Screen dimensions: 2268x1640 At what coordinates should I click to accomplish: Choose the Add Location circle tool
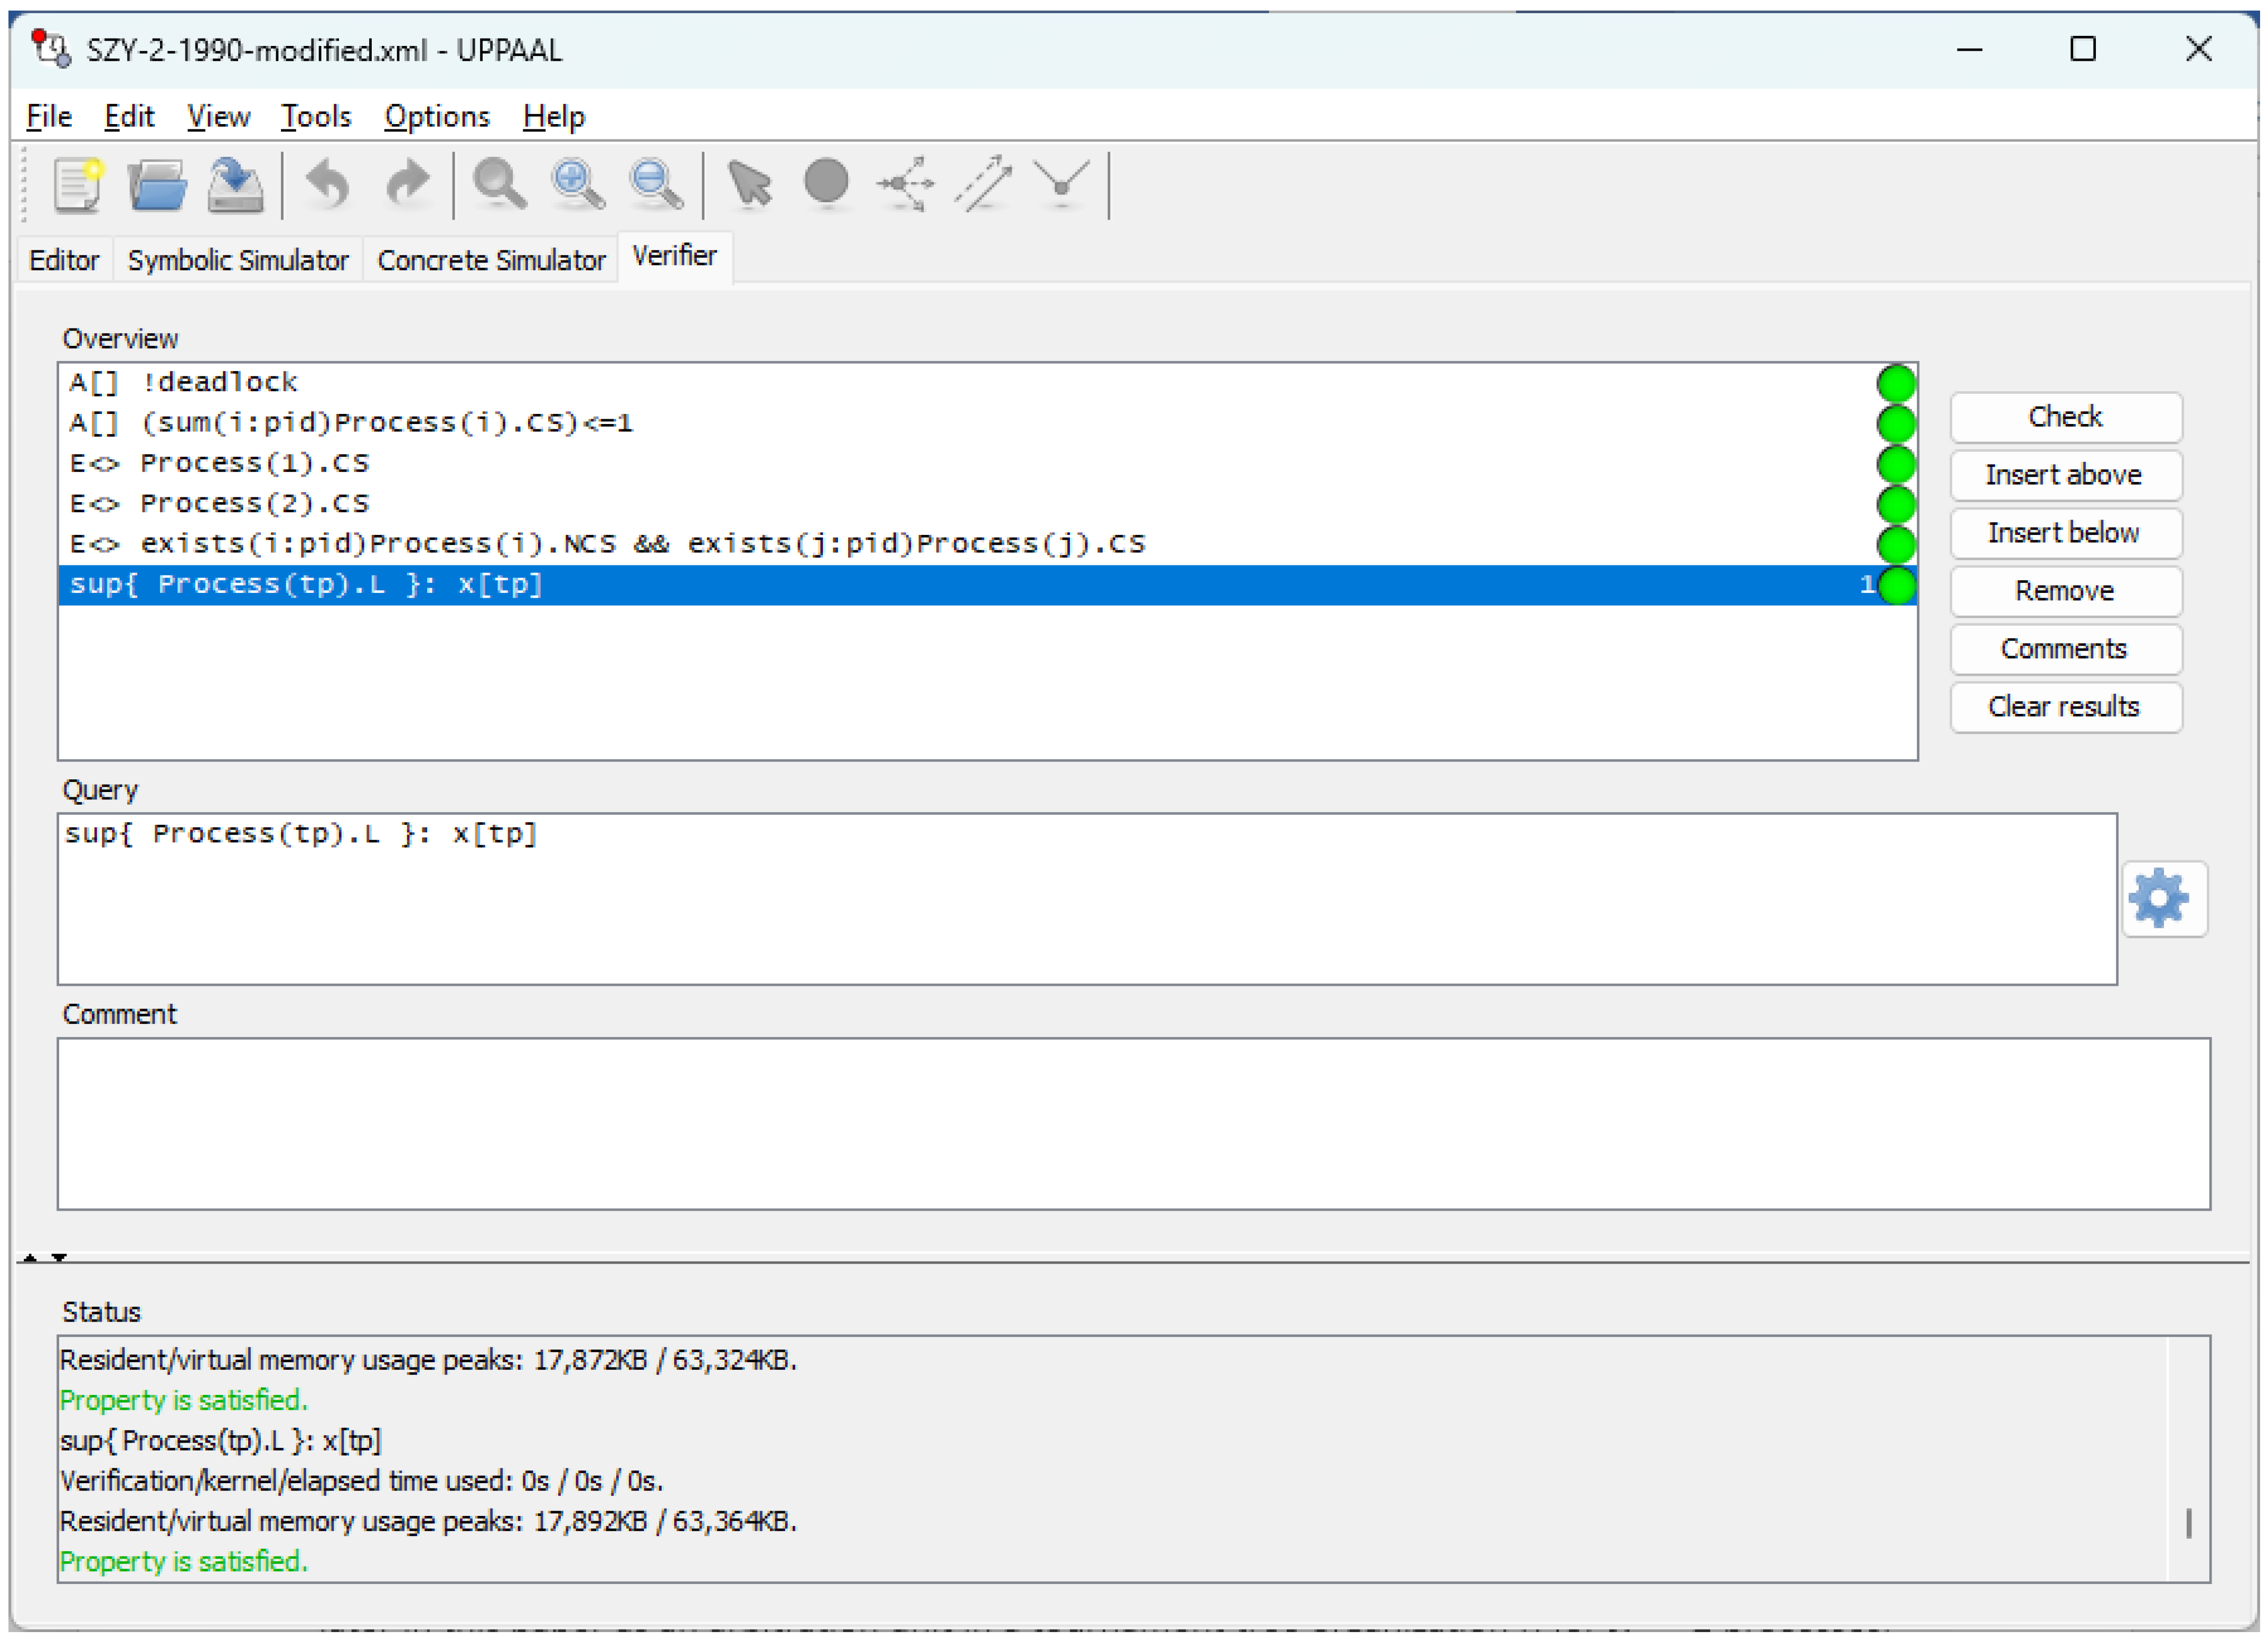[826, 183]
